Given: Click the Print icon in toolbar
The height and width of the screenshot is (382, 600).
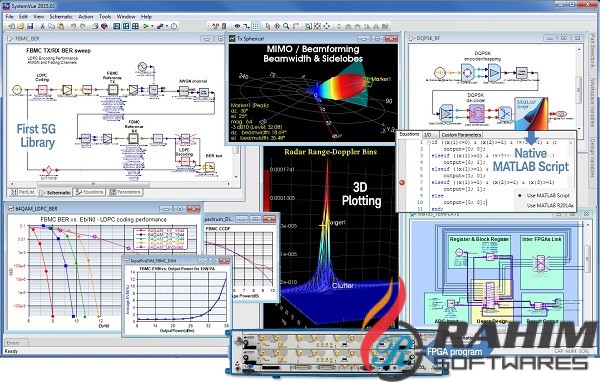Looking at the screenshot, I should point(95,26).
